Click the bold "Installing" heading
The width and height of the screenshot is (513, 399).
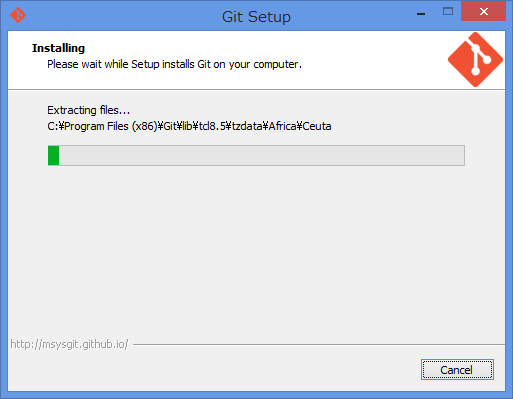pos(58,48)
